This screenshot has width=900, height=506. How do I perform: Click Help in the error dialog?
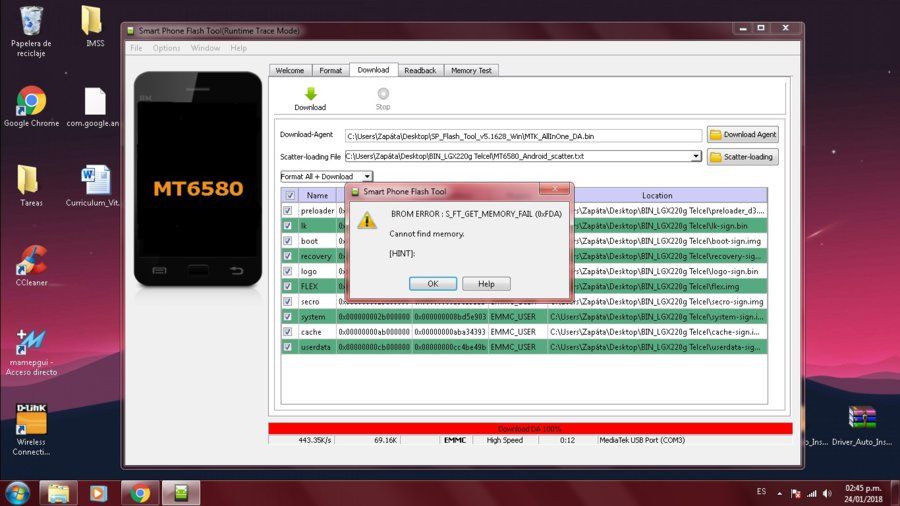click(486, 284)
